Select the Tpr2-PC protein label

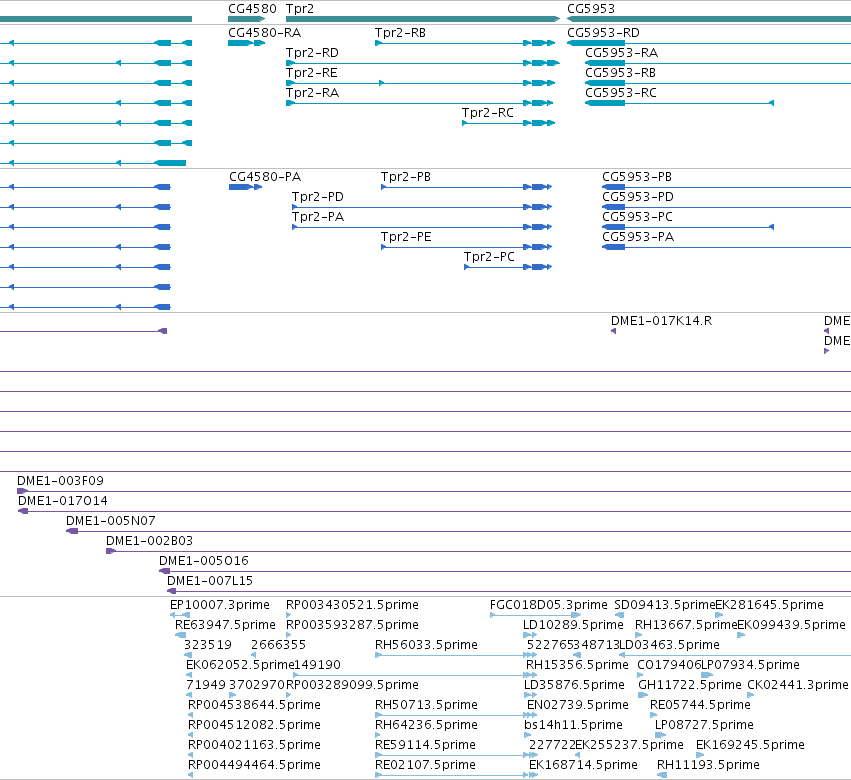tap(489, 257)
